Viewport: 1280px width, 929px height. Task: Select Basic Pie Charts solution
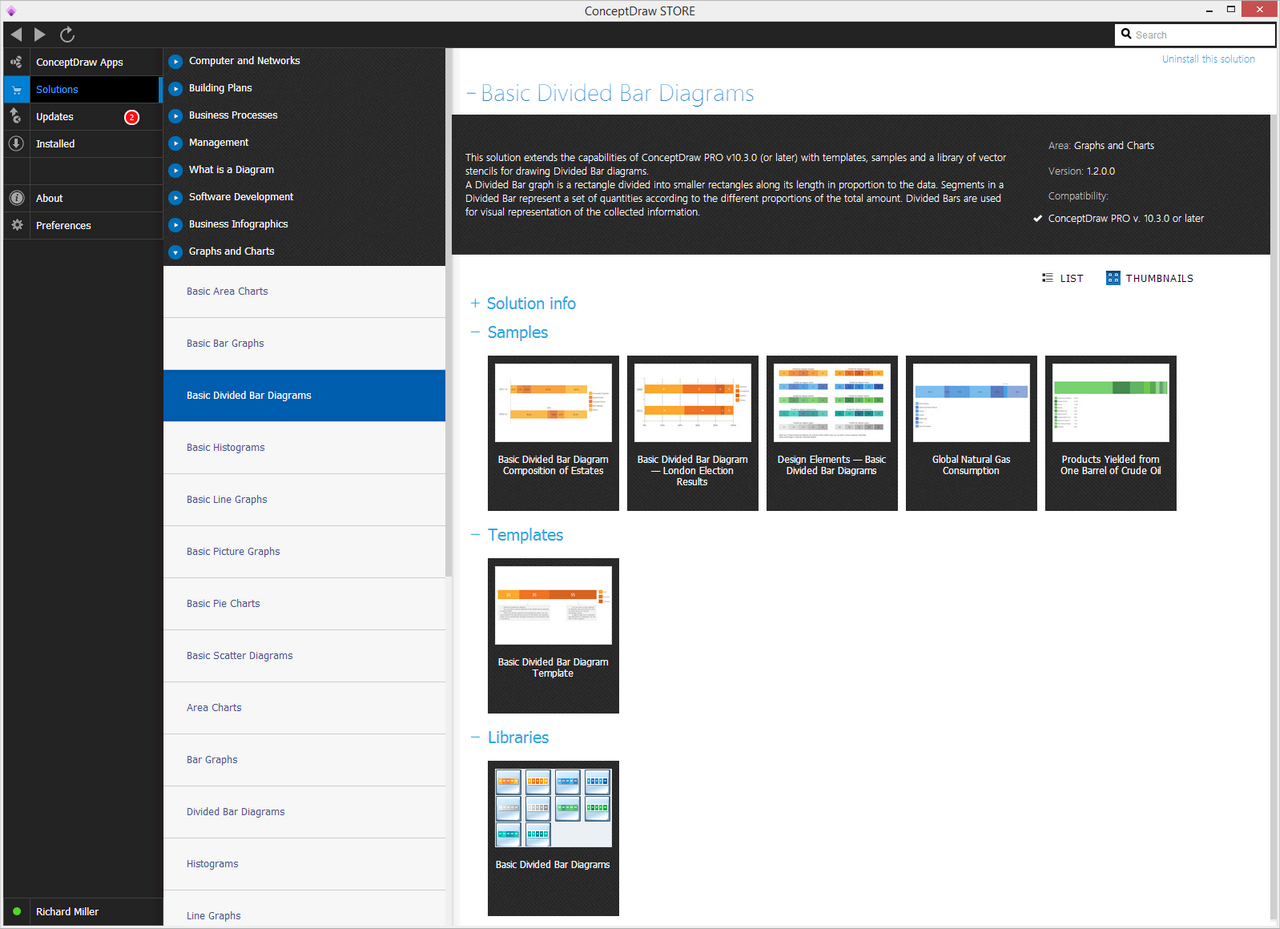click(x=304, y=604)
